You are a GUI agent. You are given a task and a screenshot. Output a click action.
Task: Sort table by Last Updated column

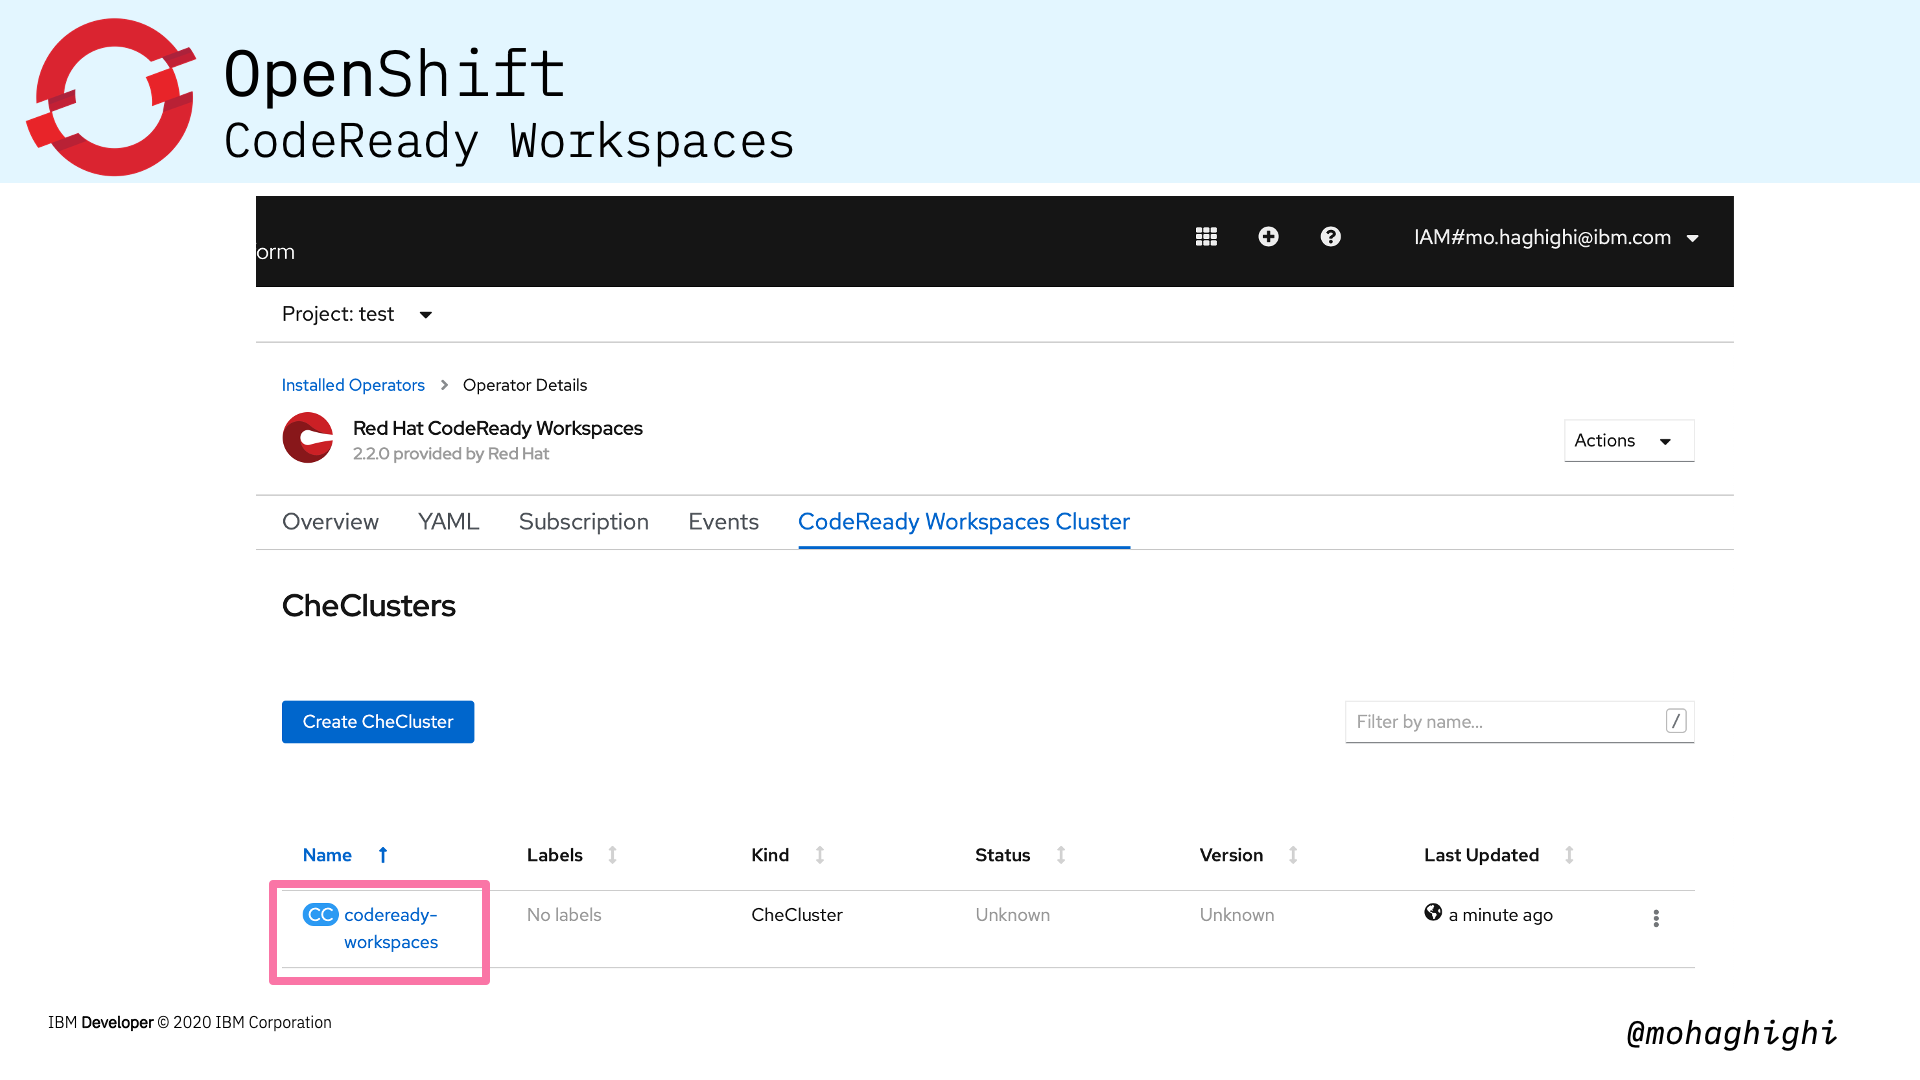tap(1481, 855)
